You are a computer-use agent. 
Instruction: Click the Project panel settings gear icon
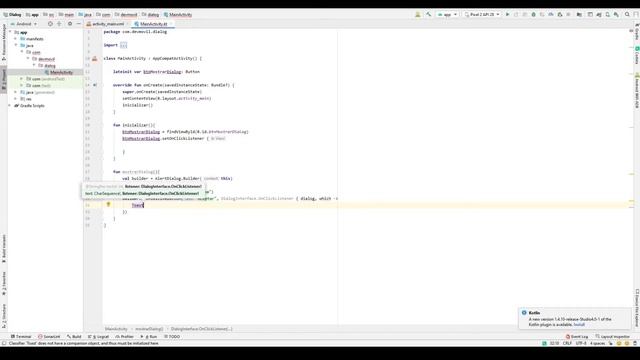70,24
